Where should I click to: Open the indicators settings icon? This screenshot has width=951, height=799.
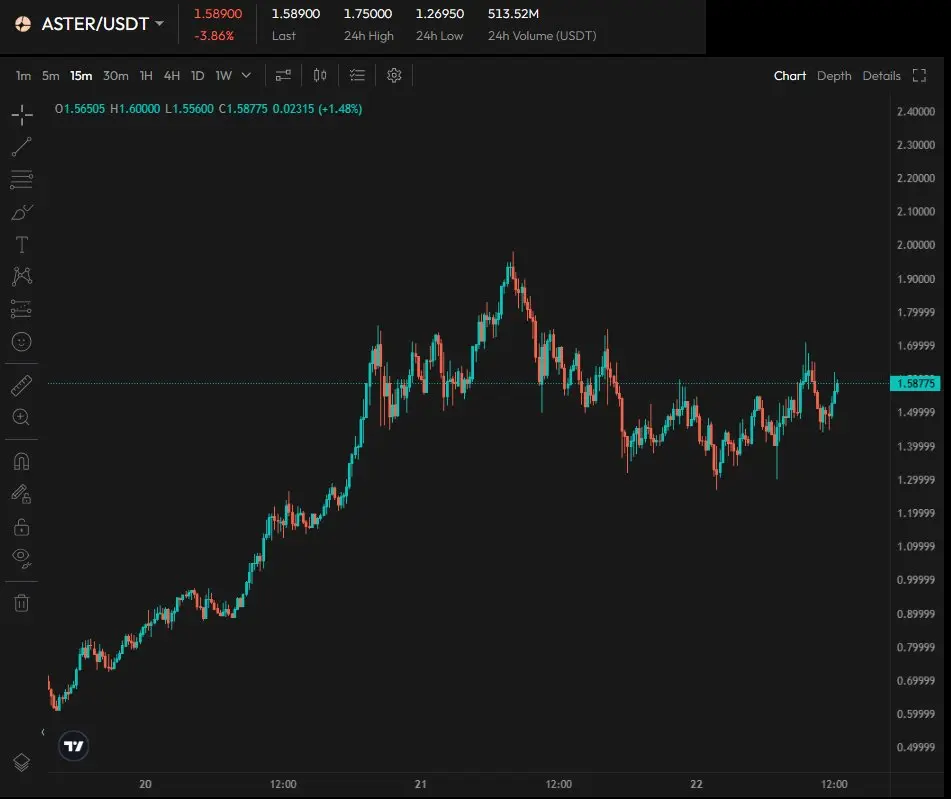[x=283, y=75]
